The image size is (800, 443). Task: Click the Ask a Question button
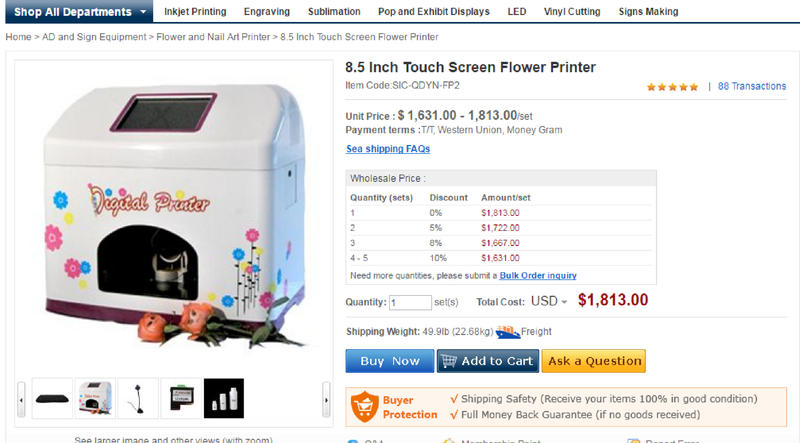tap(593, 361)
